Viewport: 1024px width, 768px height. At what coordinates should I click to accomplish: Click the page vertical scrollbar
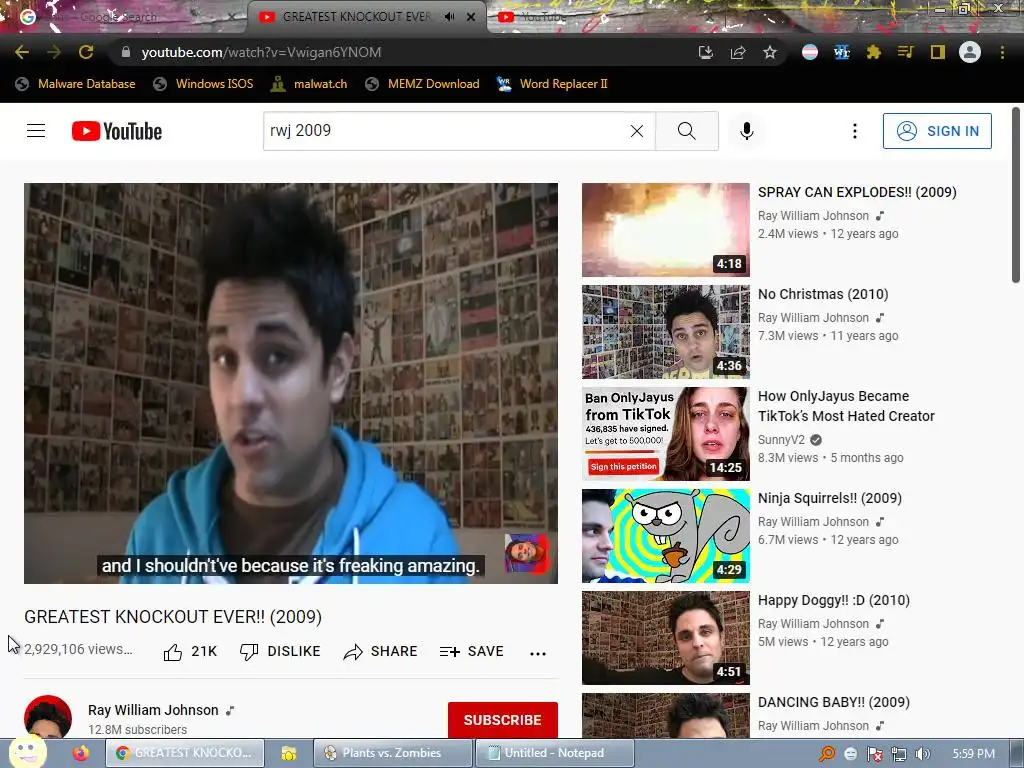pyautogui.click(x=1016, y=196)
